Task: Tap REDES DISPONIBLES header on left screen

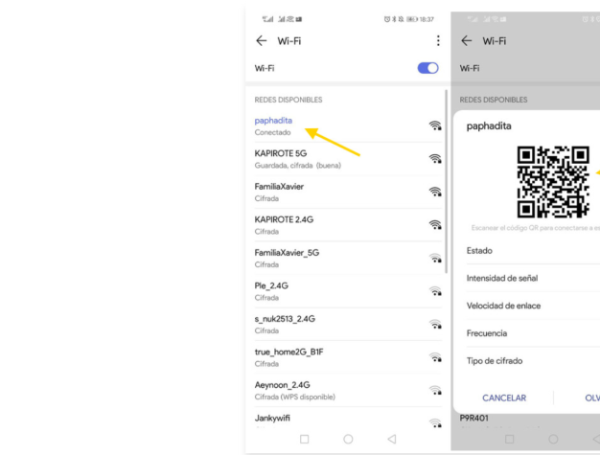Action: [289, 100]
